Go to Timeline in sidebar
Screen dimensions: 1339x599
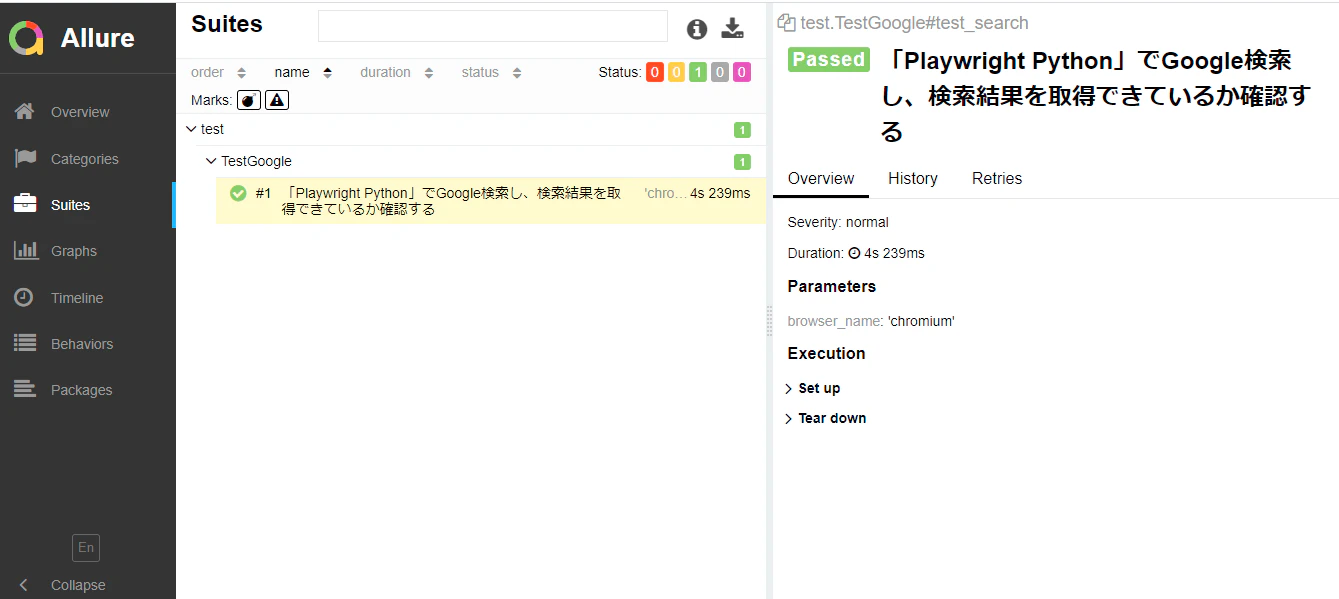[x=77, y=298]
